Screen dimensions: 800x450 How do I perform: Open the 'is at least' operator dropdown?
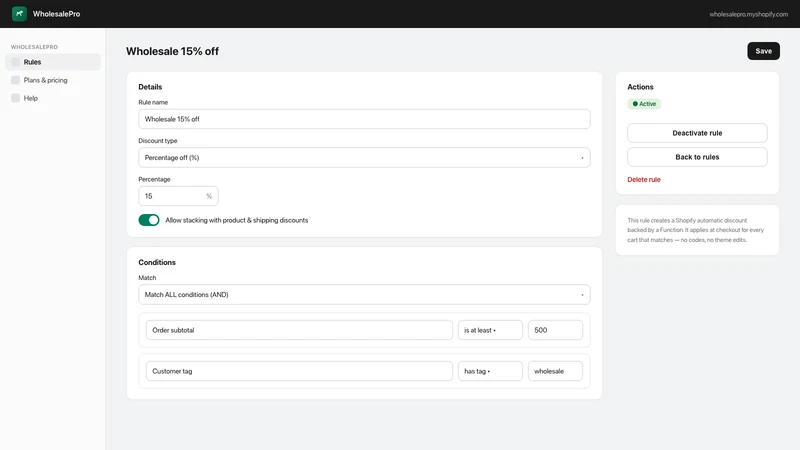pyautogui.click(x=490, y=330)
